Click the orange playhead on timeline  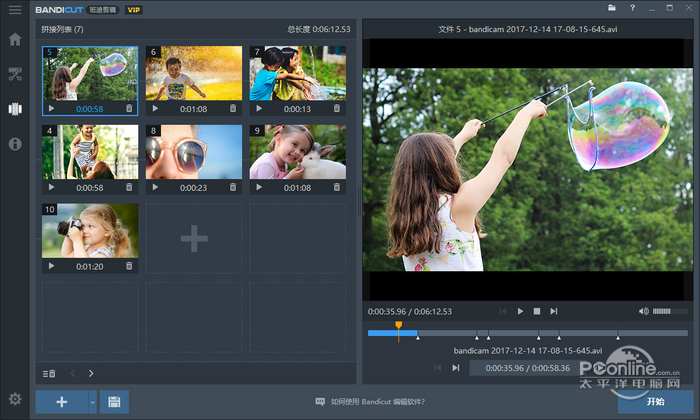pos(398,326)
